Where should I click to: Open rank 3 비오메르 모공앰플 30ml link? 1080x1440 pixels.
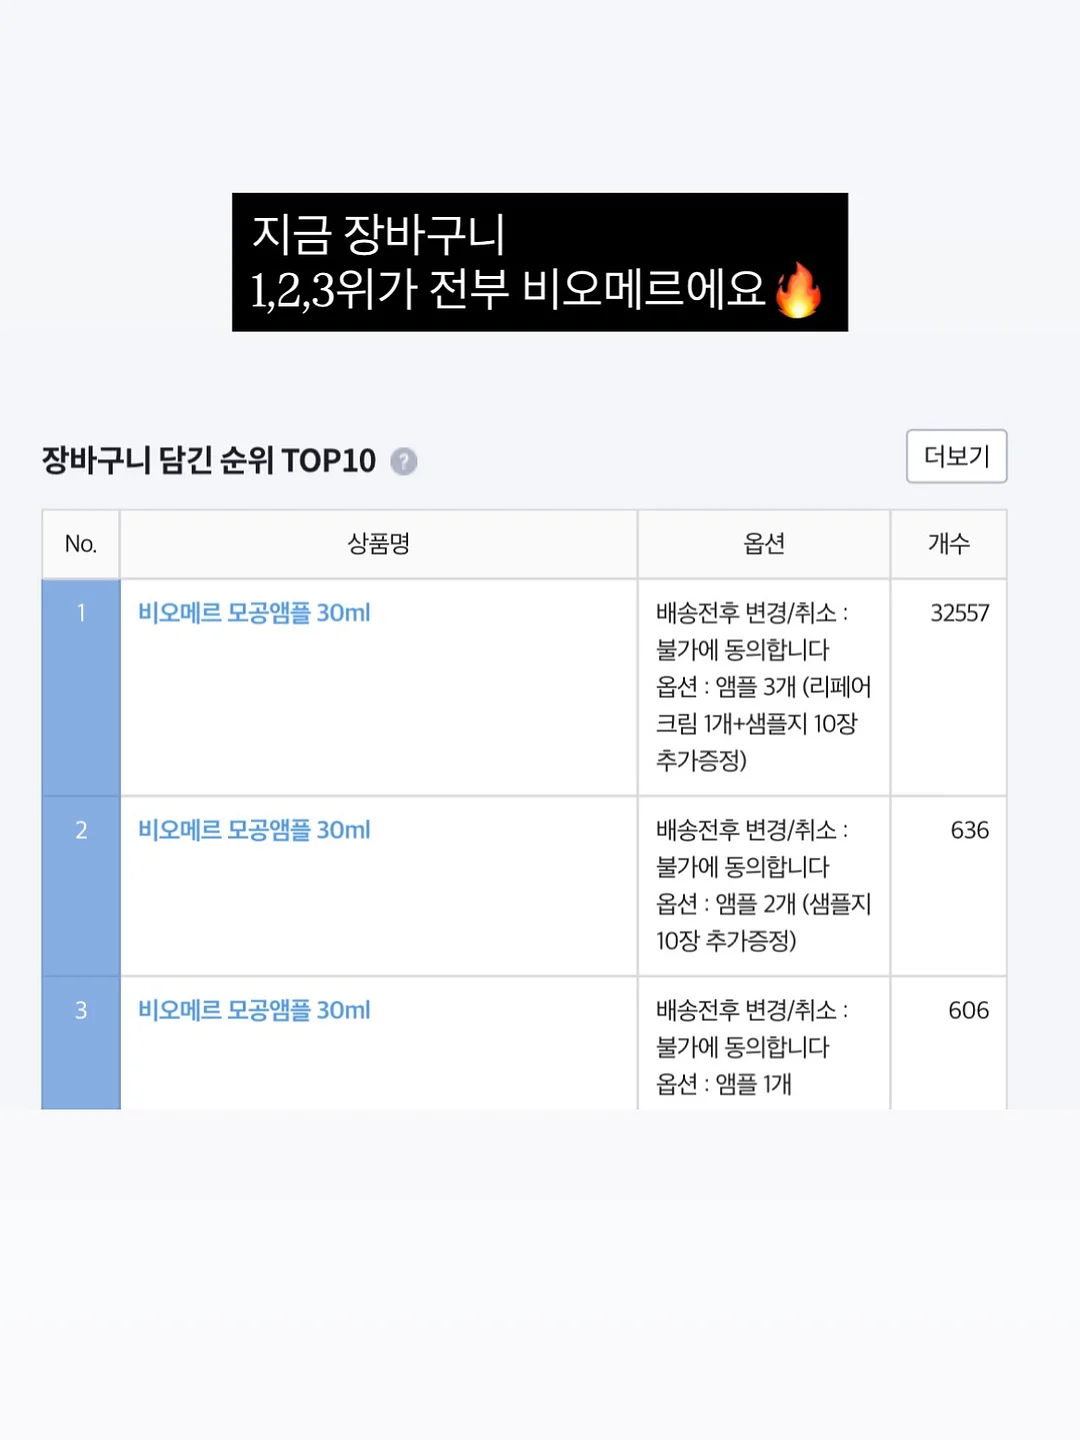pos(254,1010)
